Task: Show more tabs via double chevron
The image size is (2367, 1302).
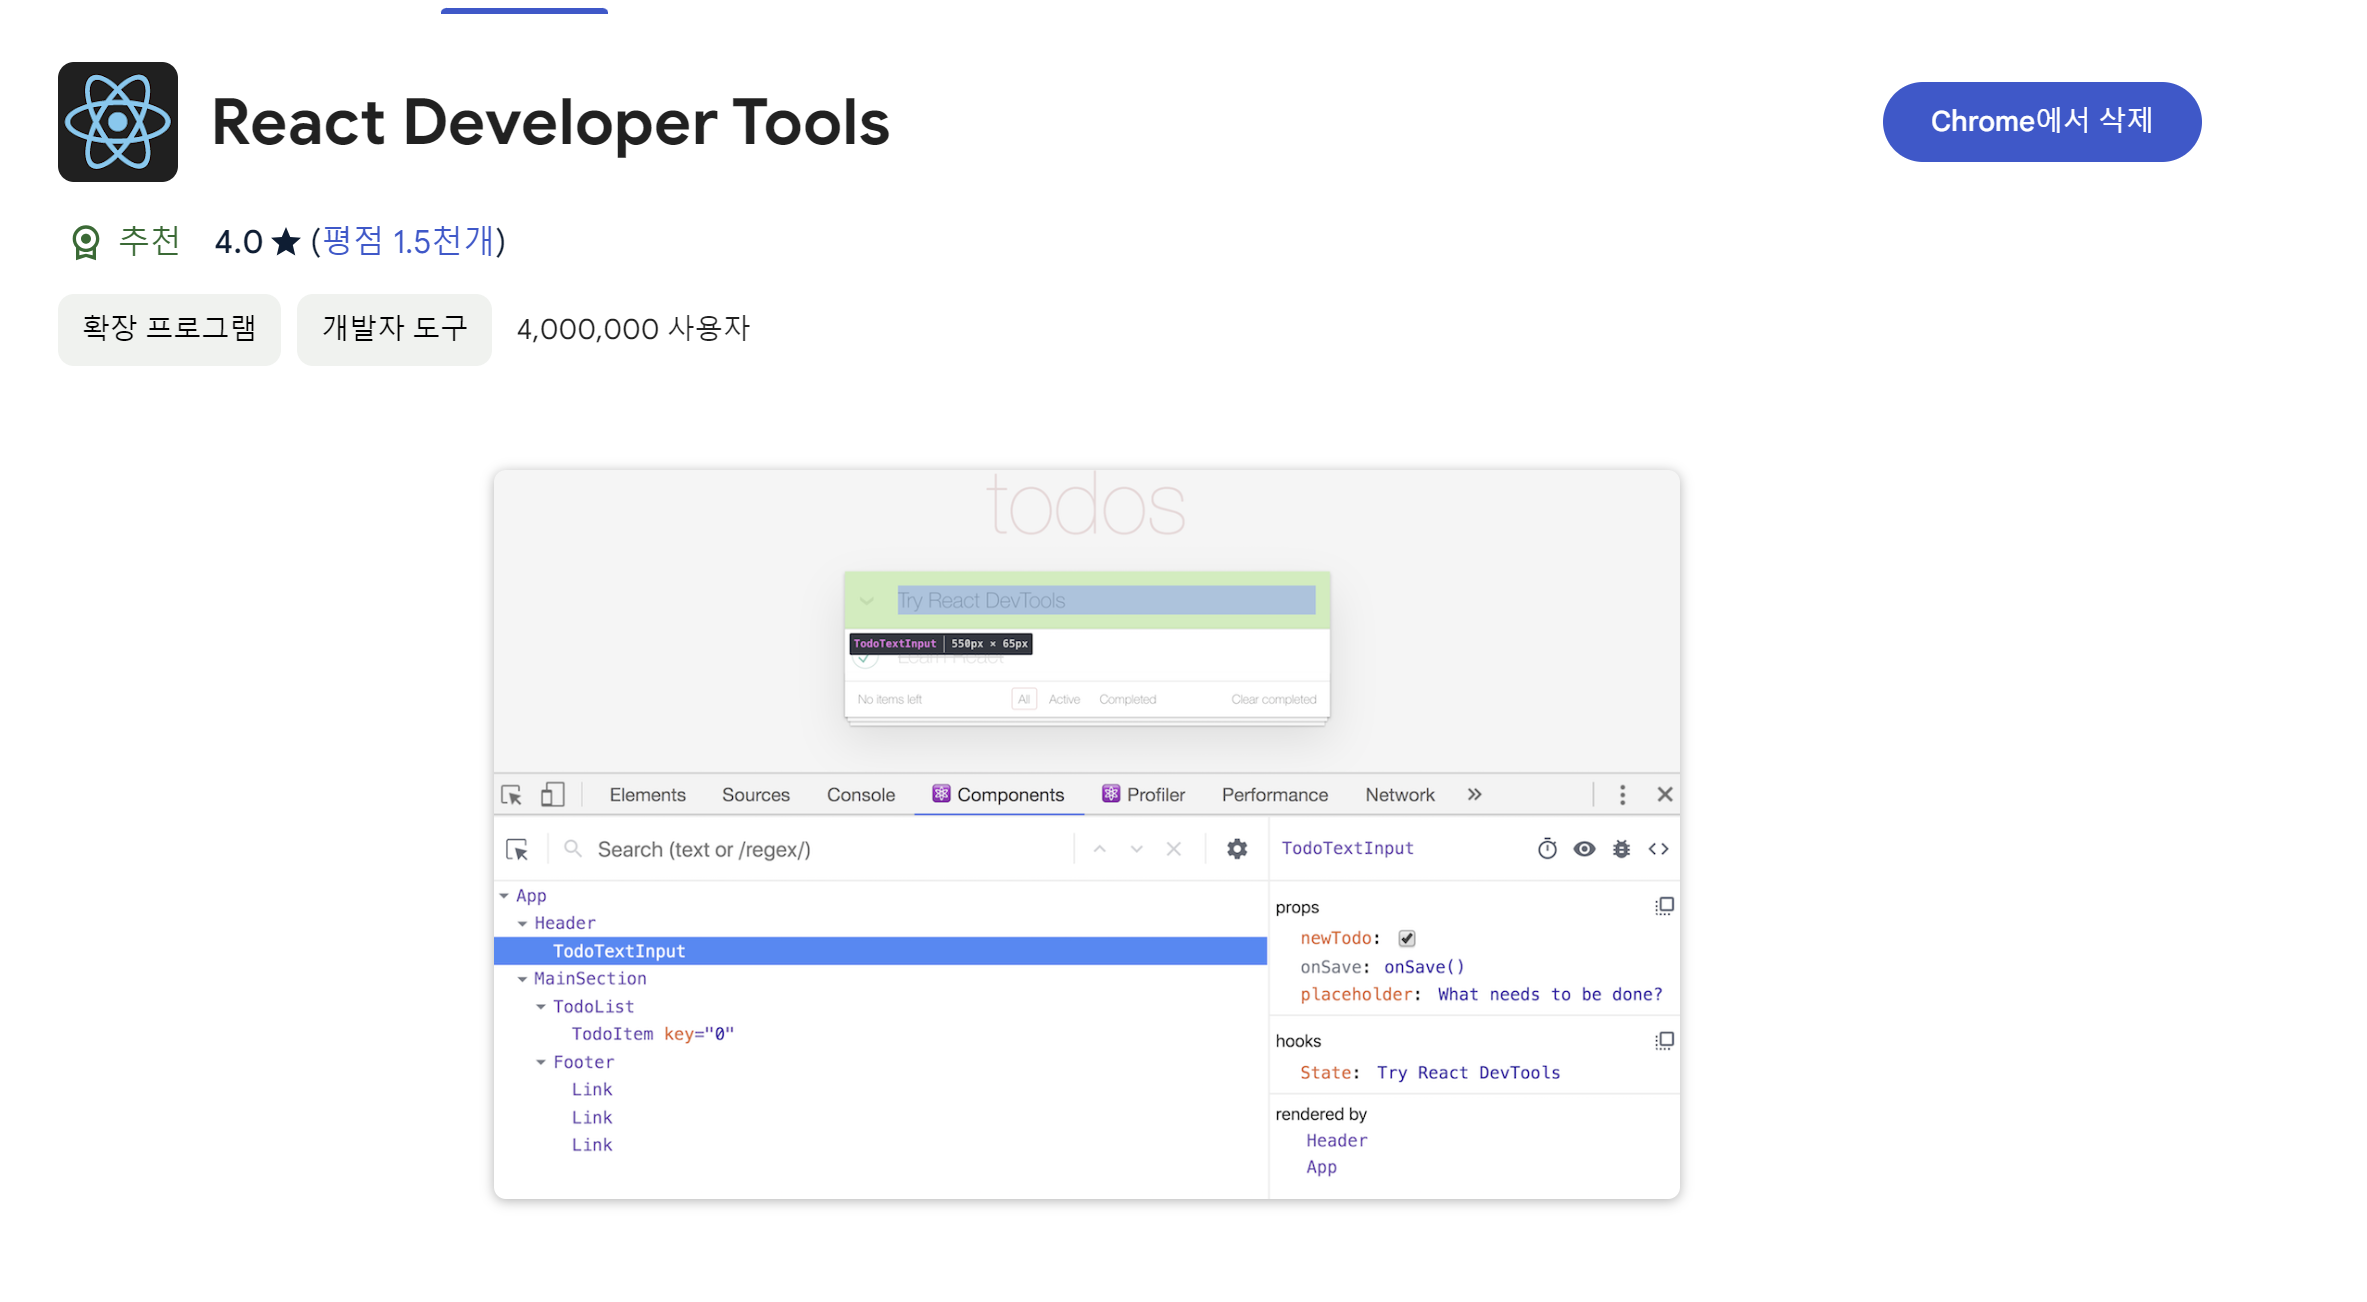Action: click(x=1475, y=795)
